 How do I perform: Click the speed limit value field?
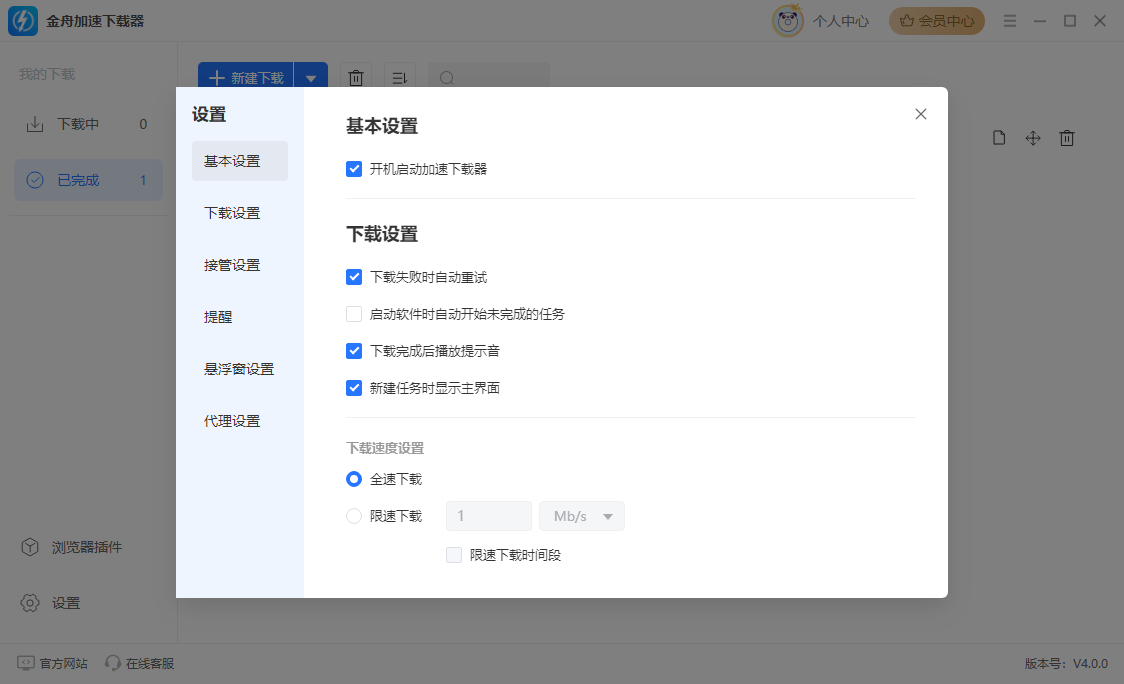(x=489, y=516)
